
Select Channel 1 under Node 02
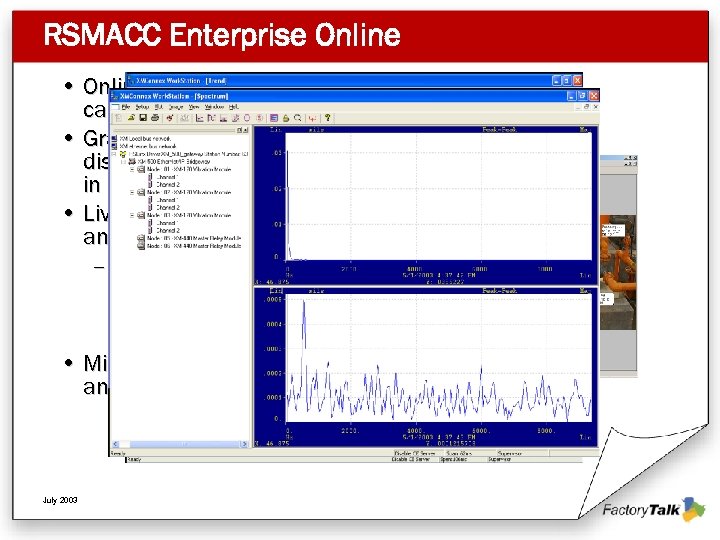(167, 200)
